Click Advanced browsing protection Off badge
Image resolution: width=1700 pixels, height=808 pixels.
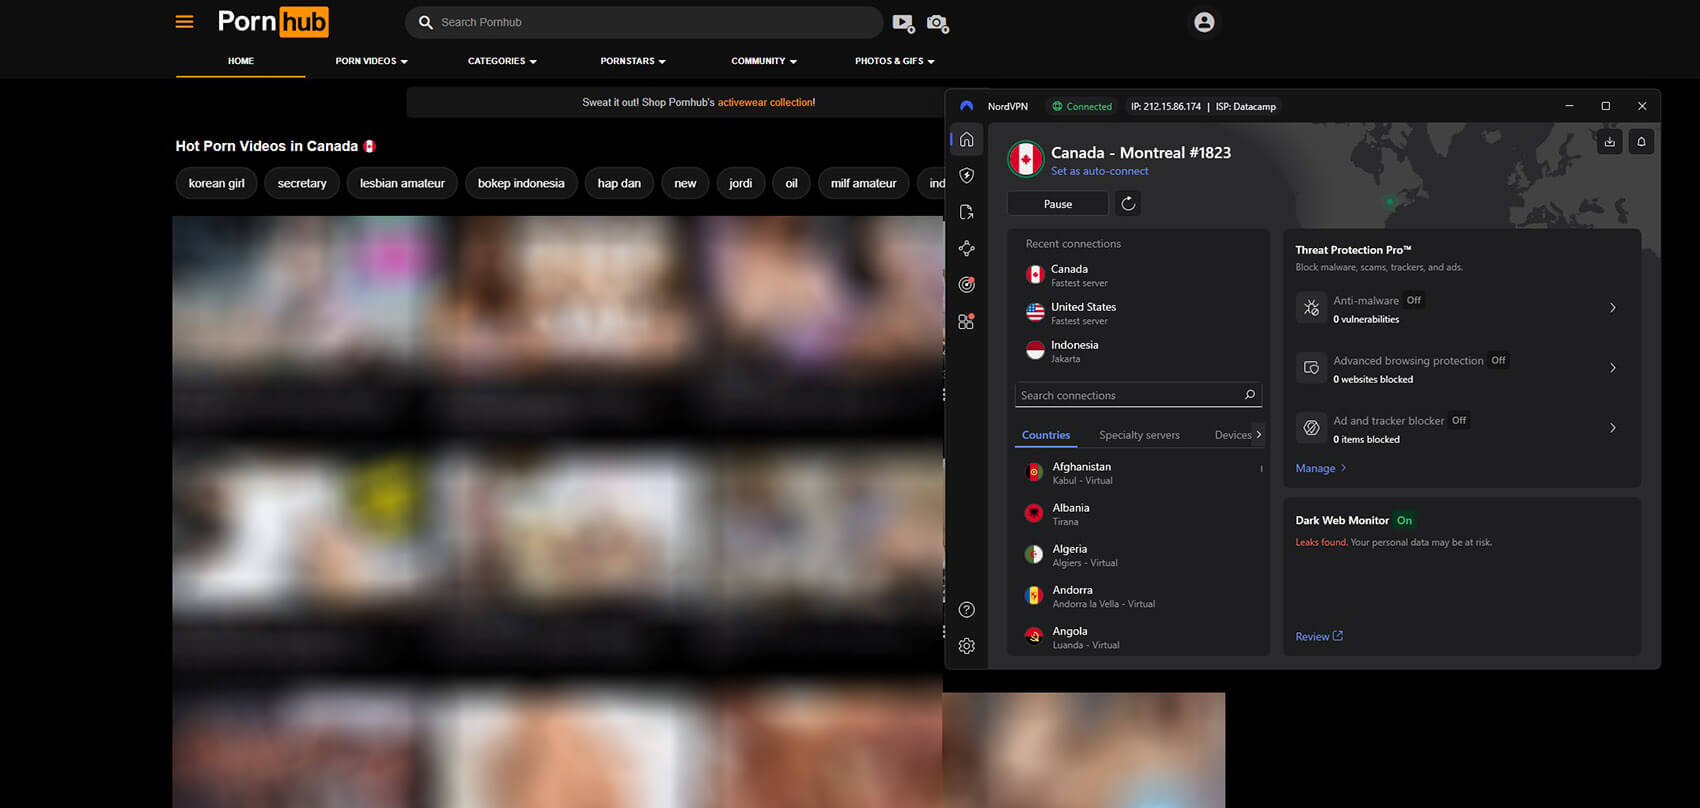pos(1498,360)
